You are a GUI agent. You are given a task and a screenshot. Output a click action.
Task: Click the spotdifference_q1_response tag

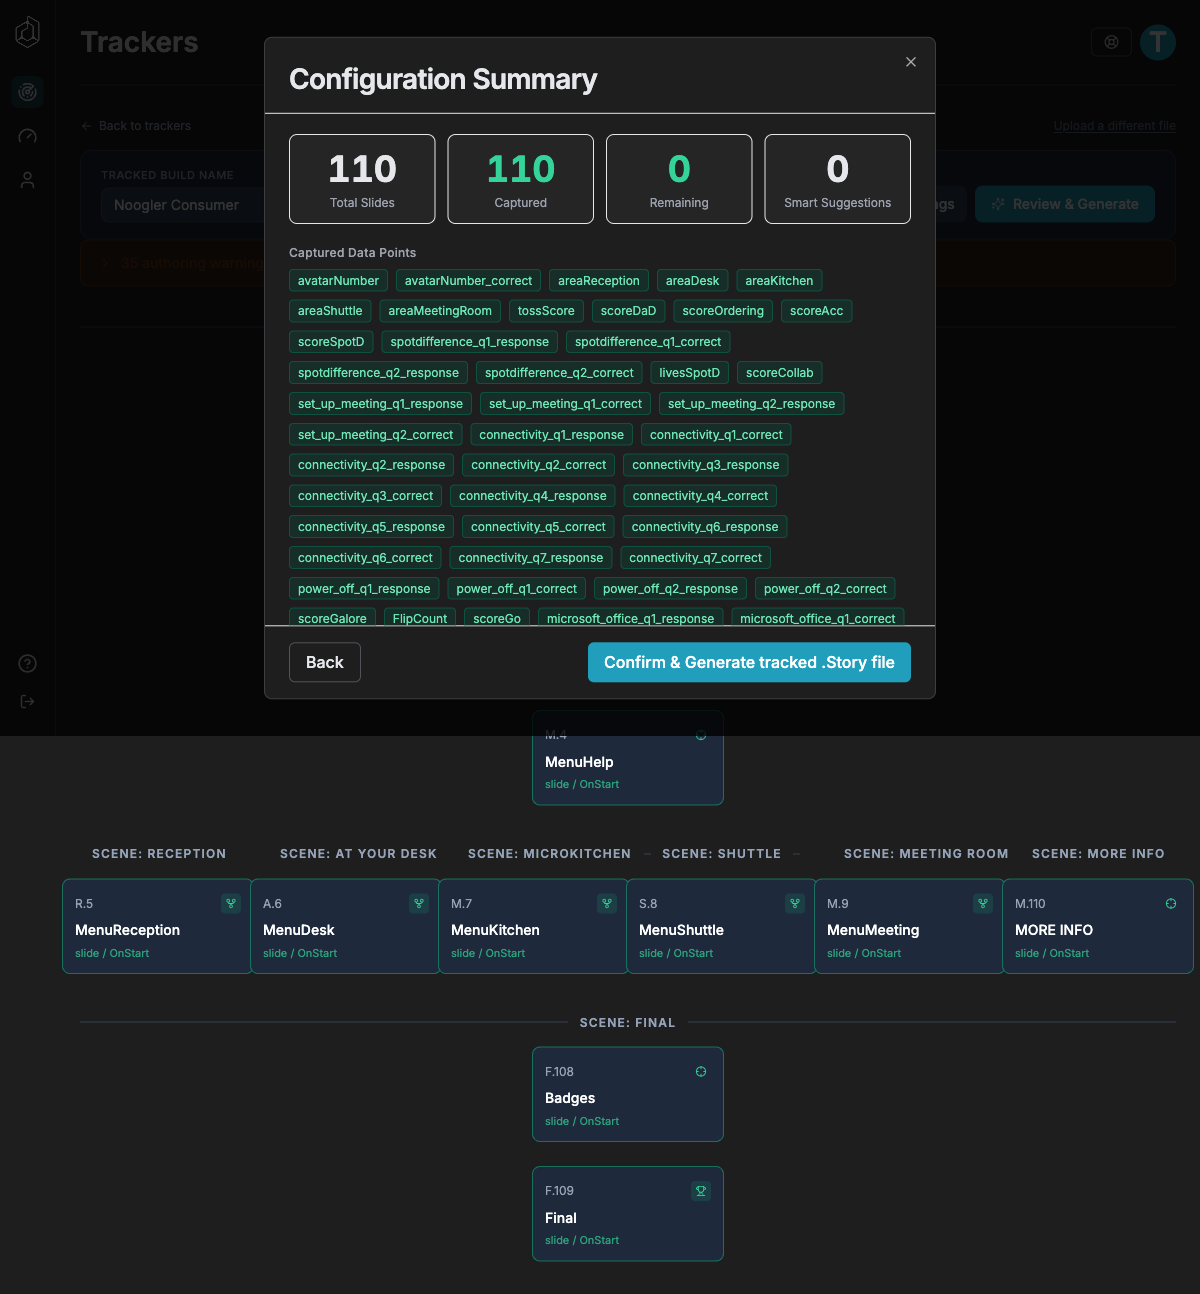[470, 342]
